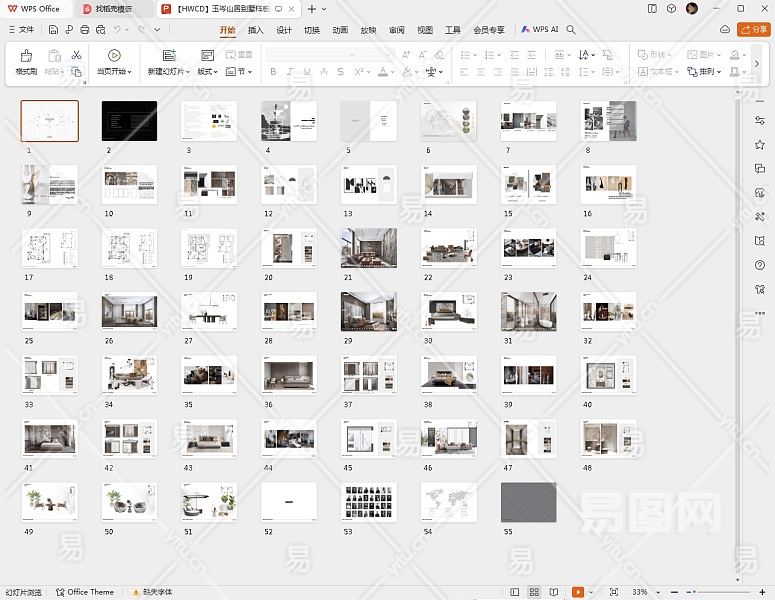Click the orange Share (分享) button
775x600 pixels.
pyautogui.click(x=753, y=30)
